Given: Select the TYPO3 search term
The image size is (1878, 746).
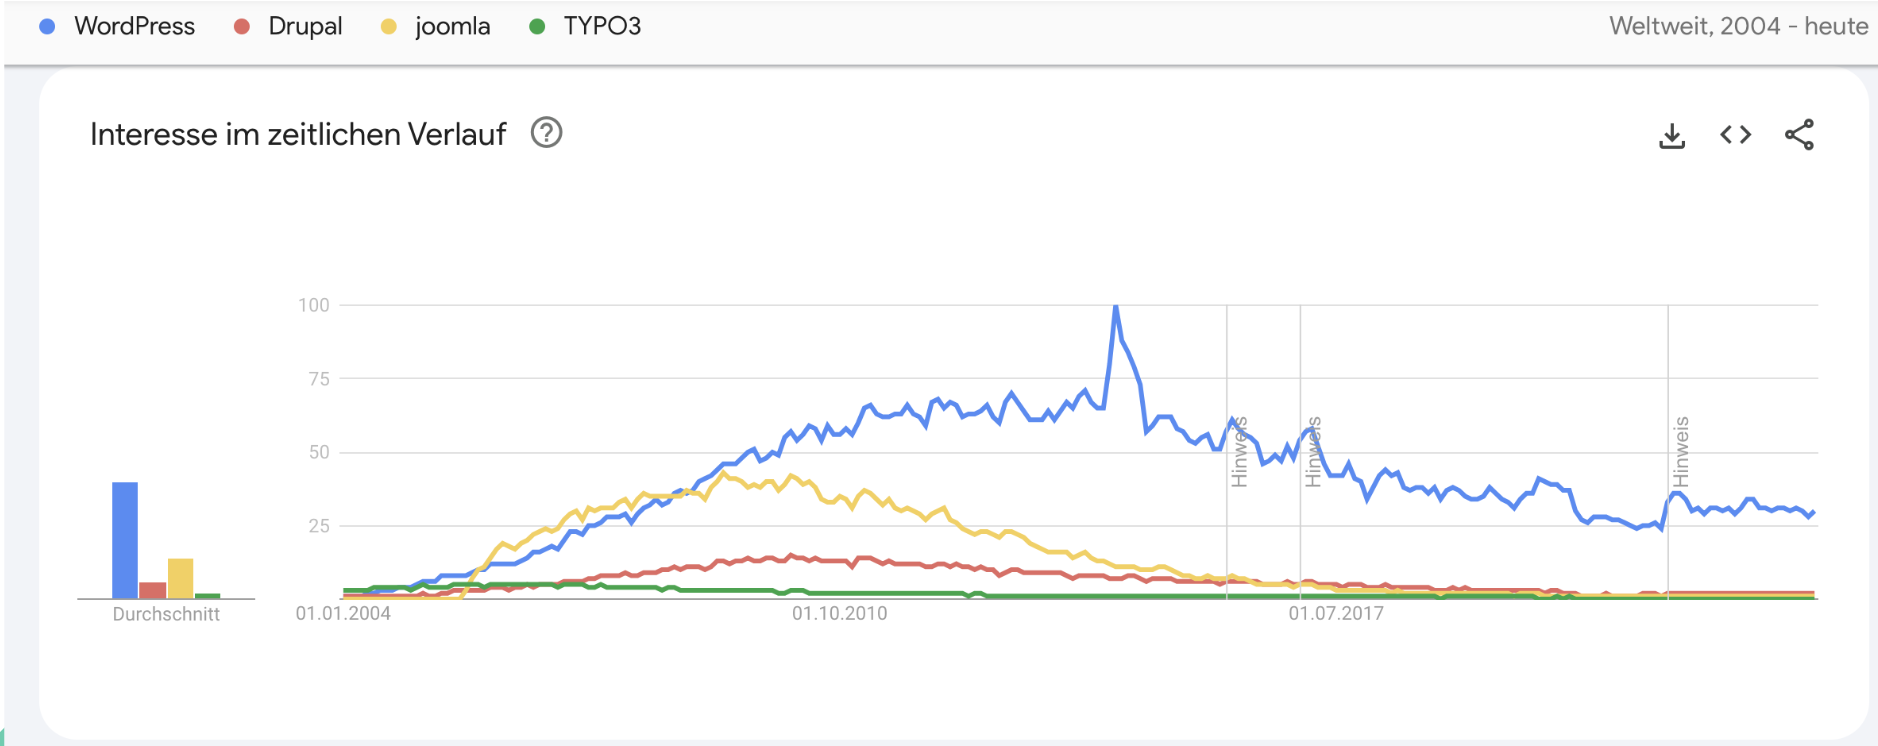Looking at the screenshot, I should pos(602,27).
